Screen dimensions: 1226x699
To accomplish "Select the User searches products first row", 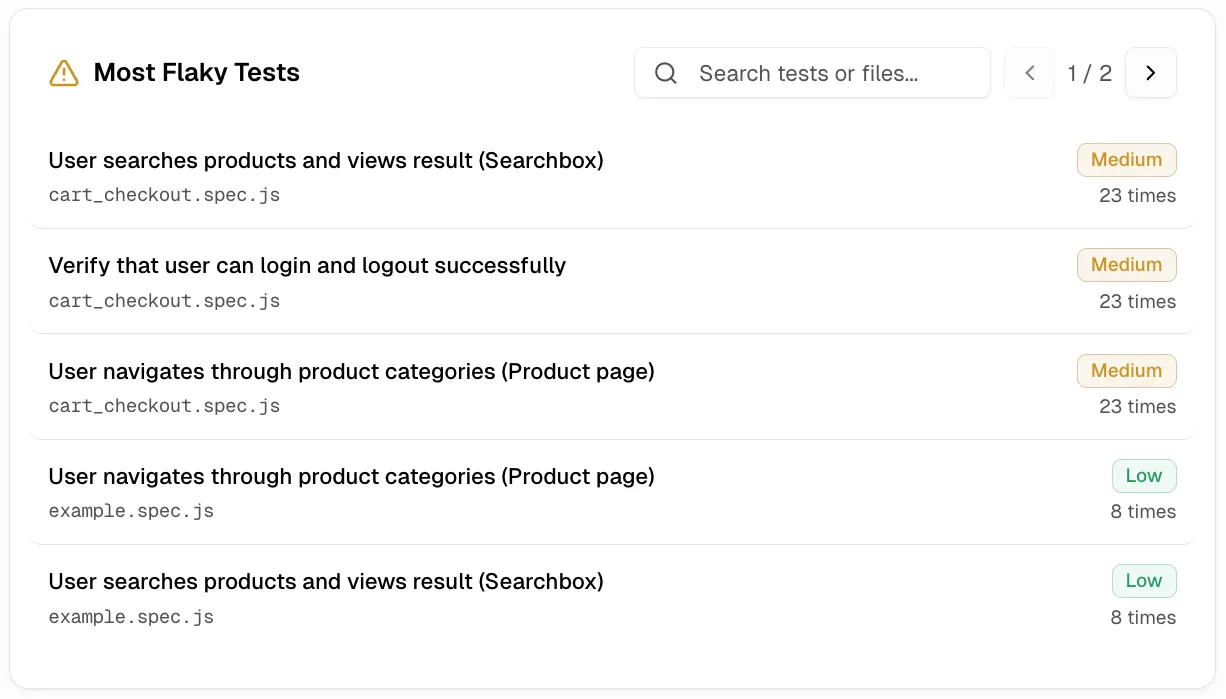I will click(x=326, y=160).
